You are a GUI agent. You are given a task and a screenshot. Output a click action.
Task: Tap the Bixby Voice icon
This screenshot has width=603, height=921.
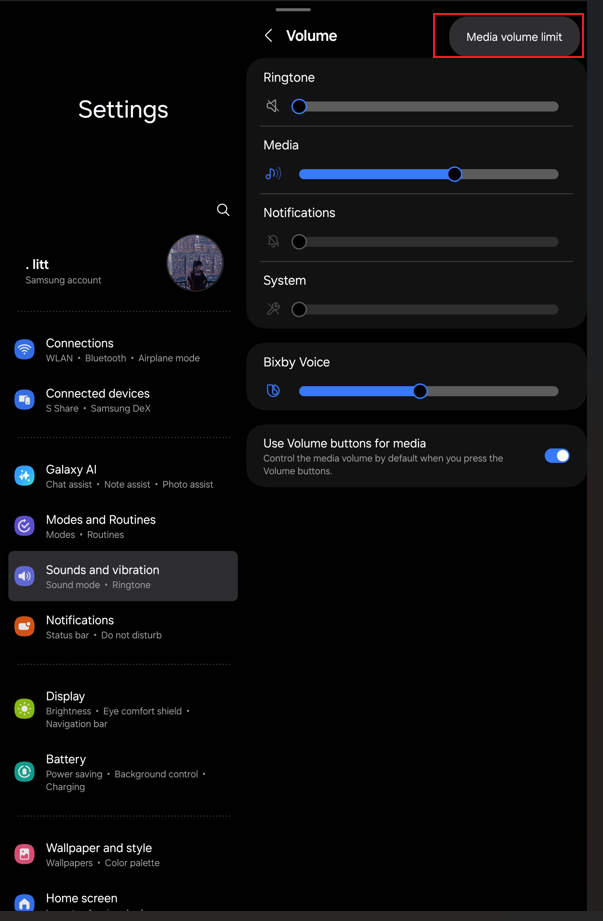click(273, 391)
